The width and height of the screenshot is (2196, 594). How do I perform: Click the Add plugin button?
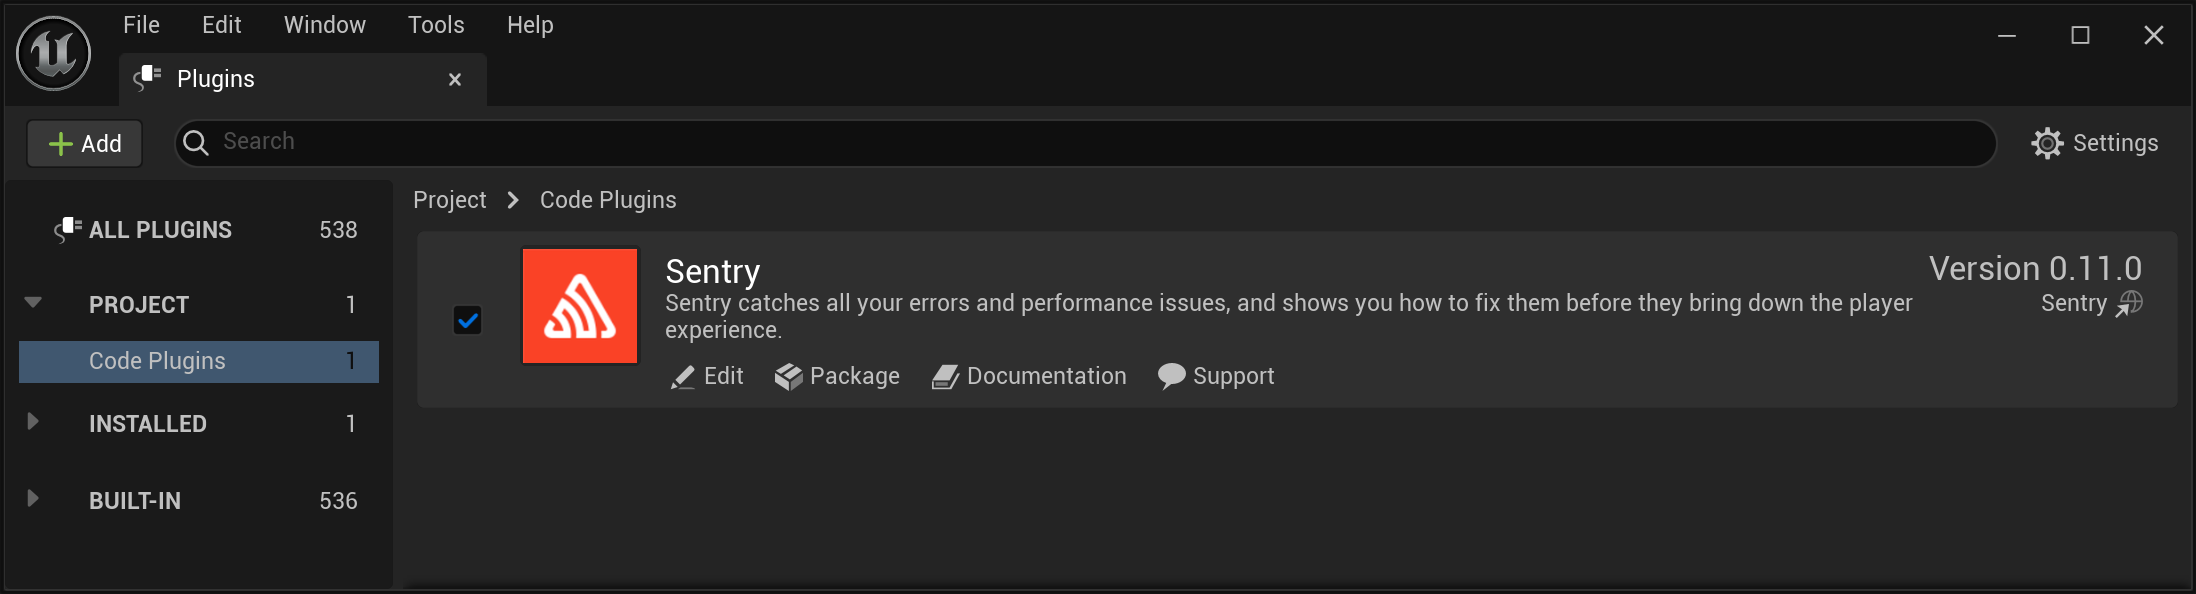pyautogui.click(x=85, y=144)
